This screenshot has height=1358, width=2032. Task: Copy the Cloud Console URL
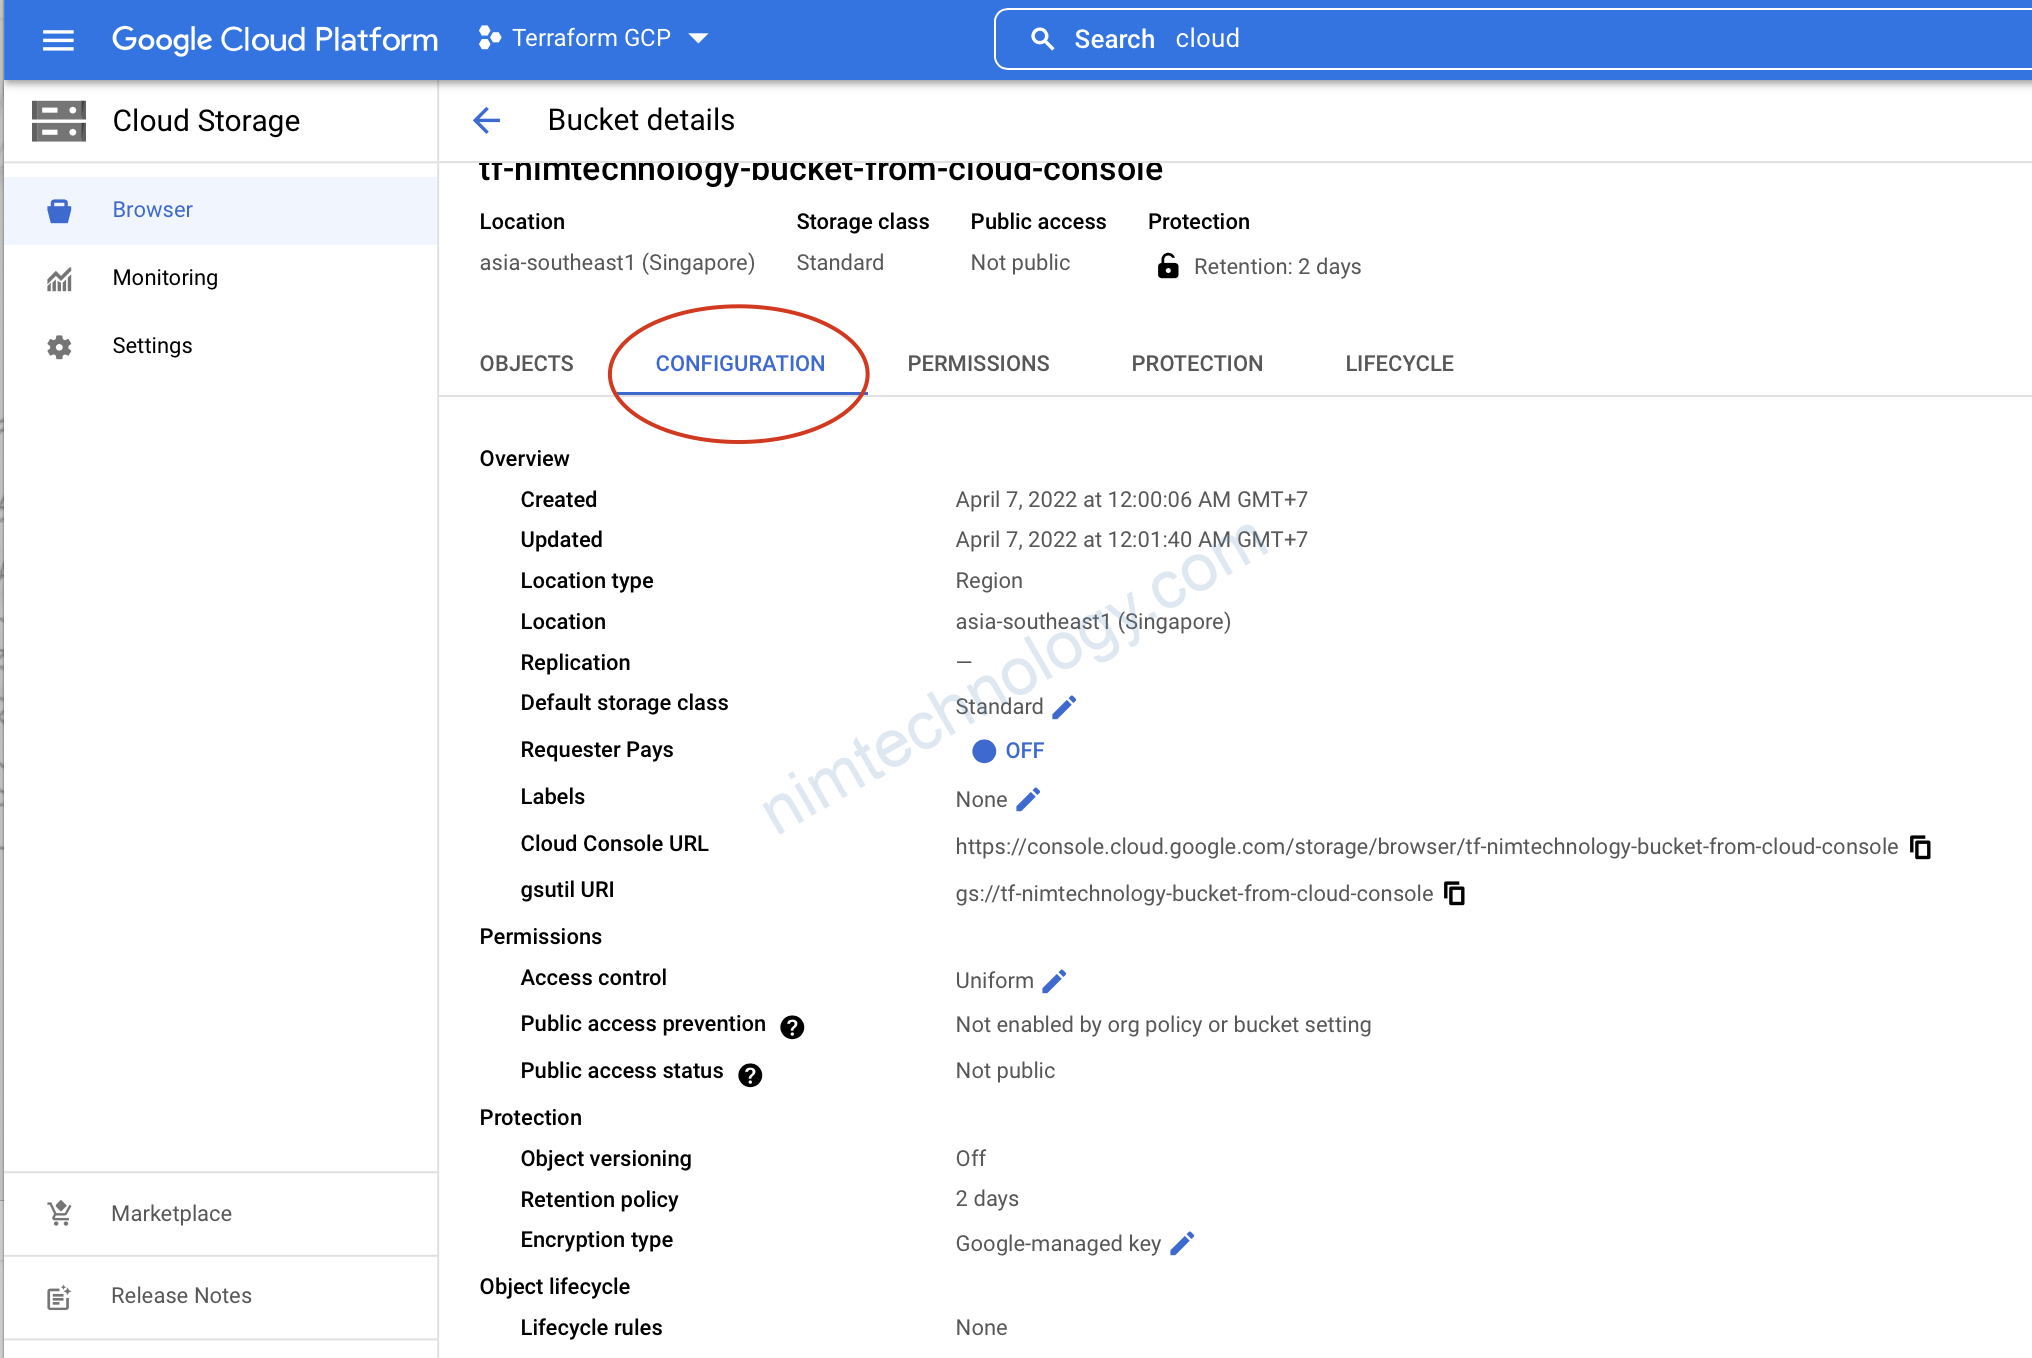1921,847
